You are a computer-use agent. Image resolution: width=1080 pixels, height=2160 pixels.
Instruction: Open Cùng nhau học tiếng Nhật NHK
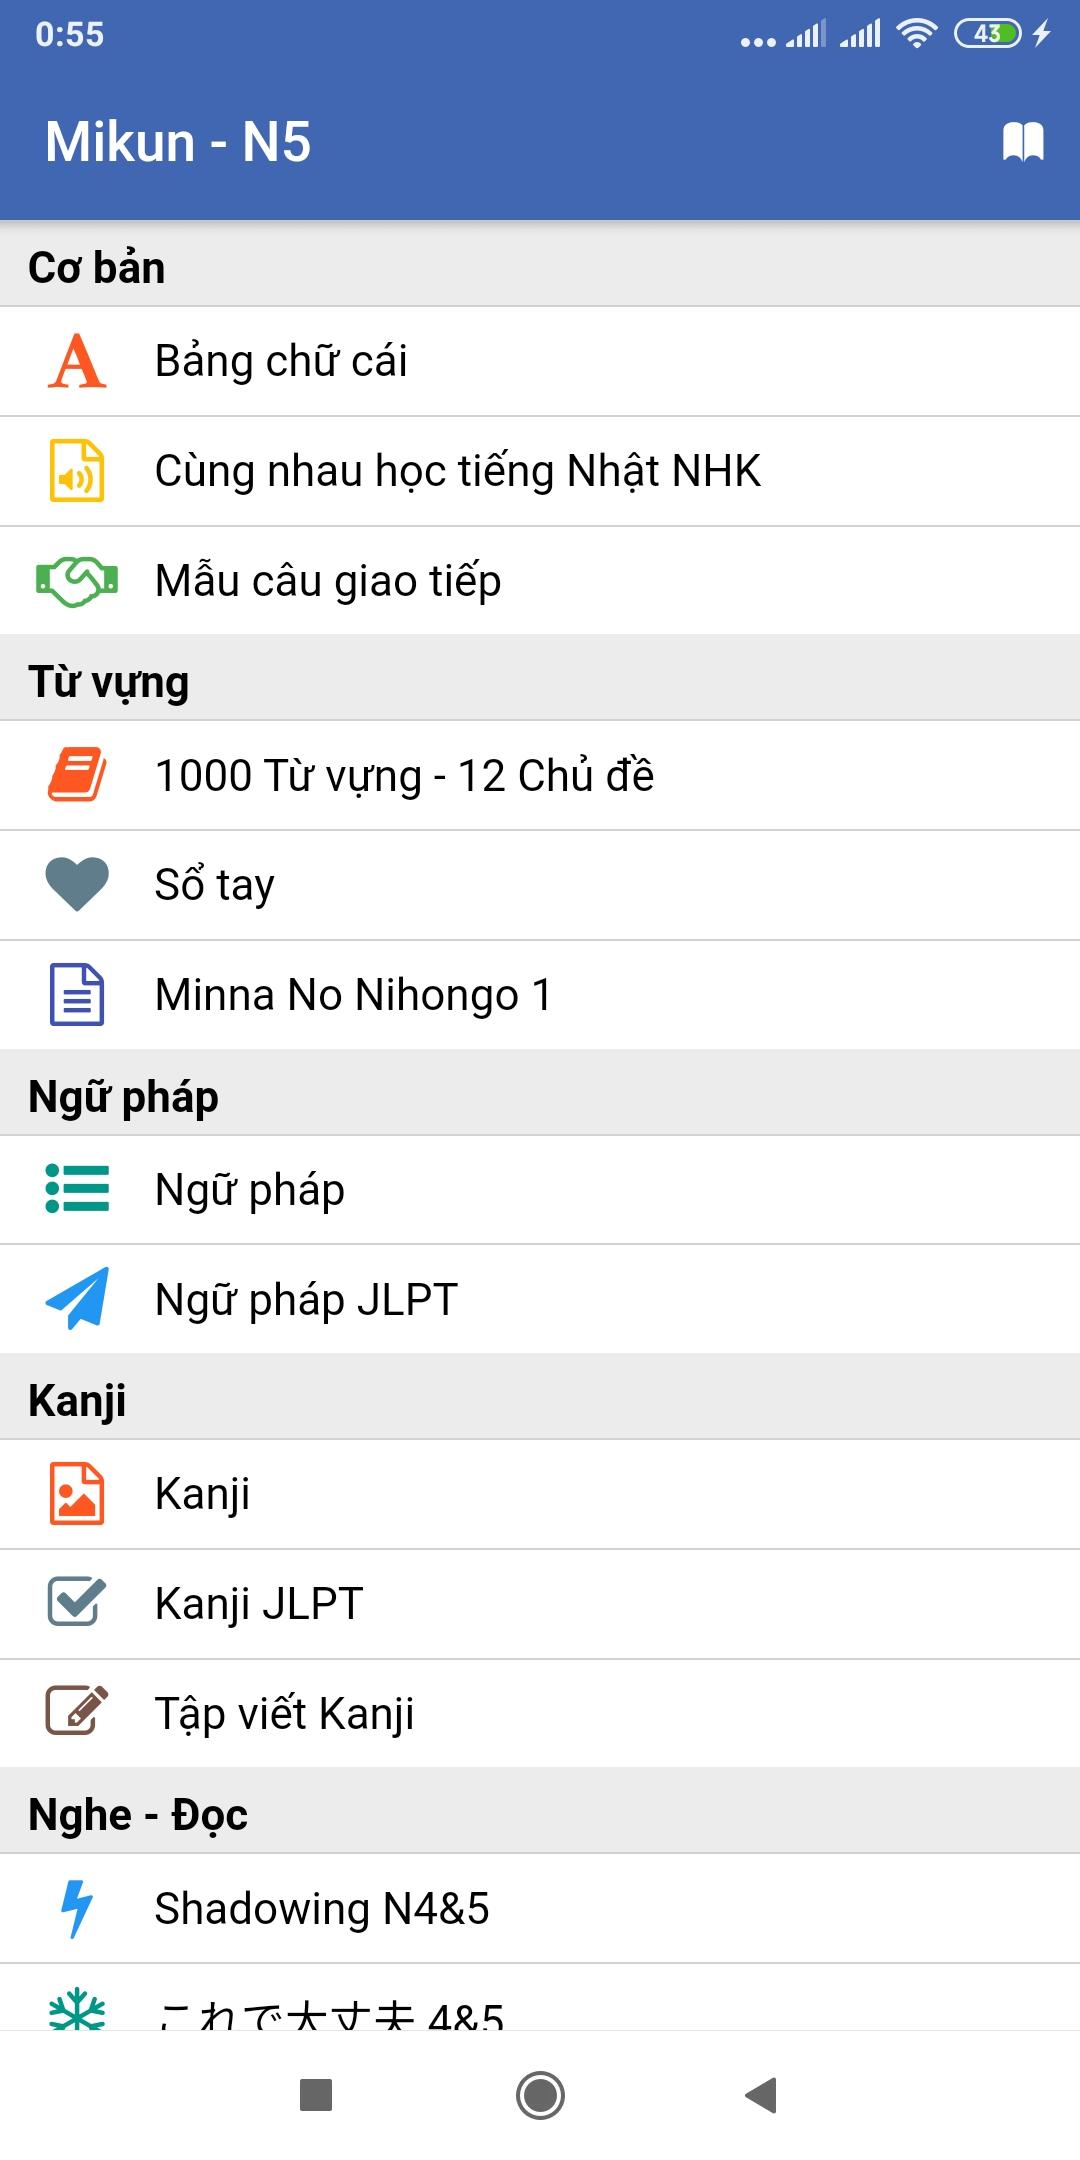[458, 471]
